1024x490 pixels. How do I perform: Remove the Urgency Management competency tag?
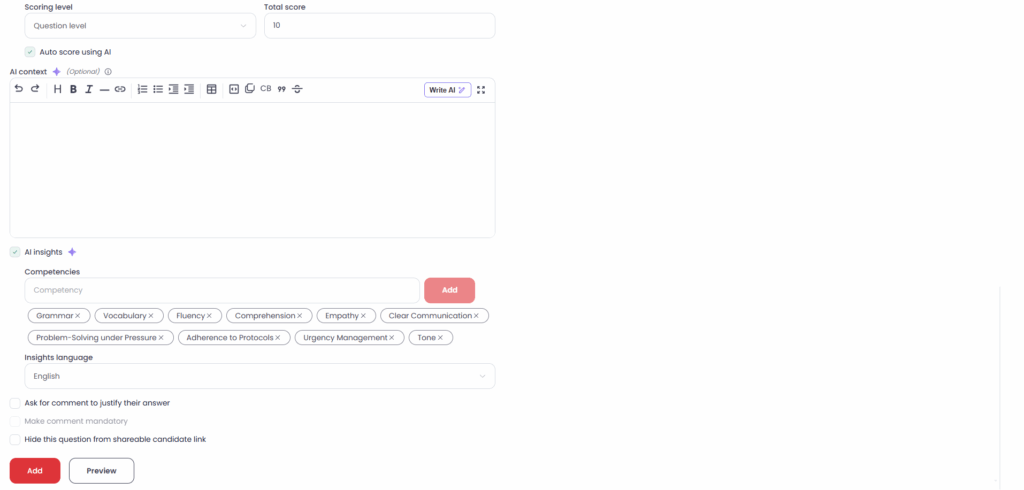click(392, 338)
